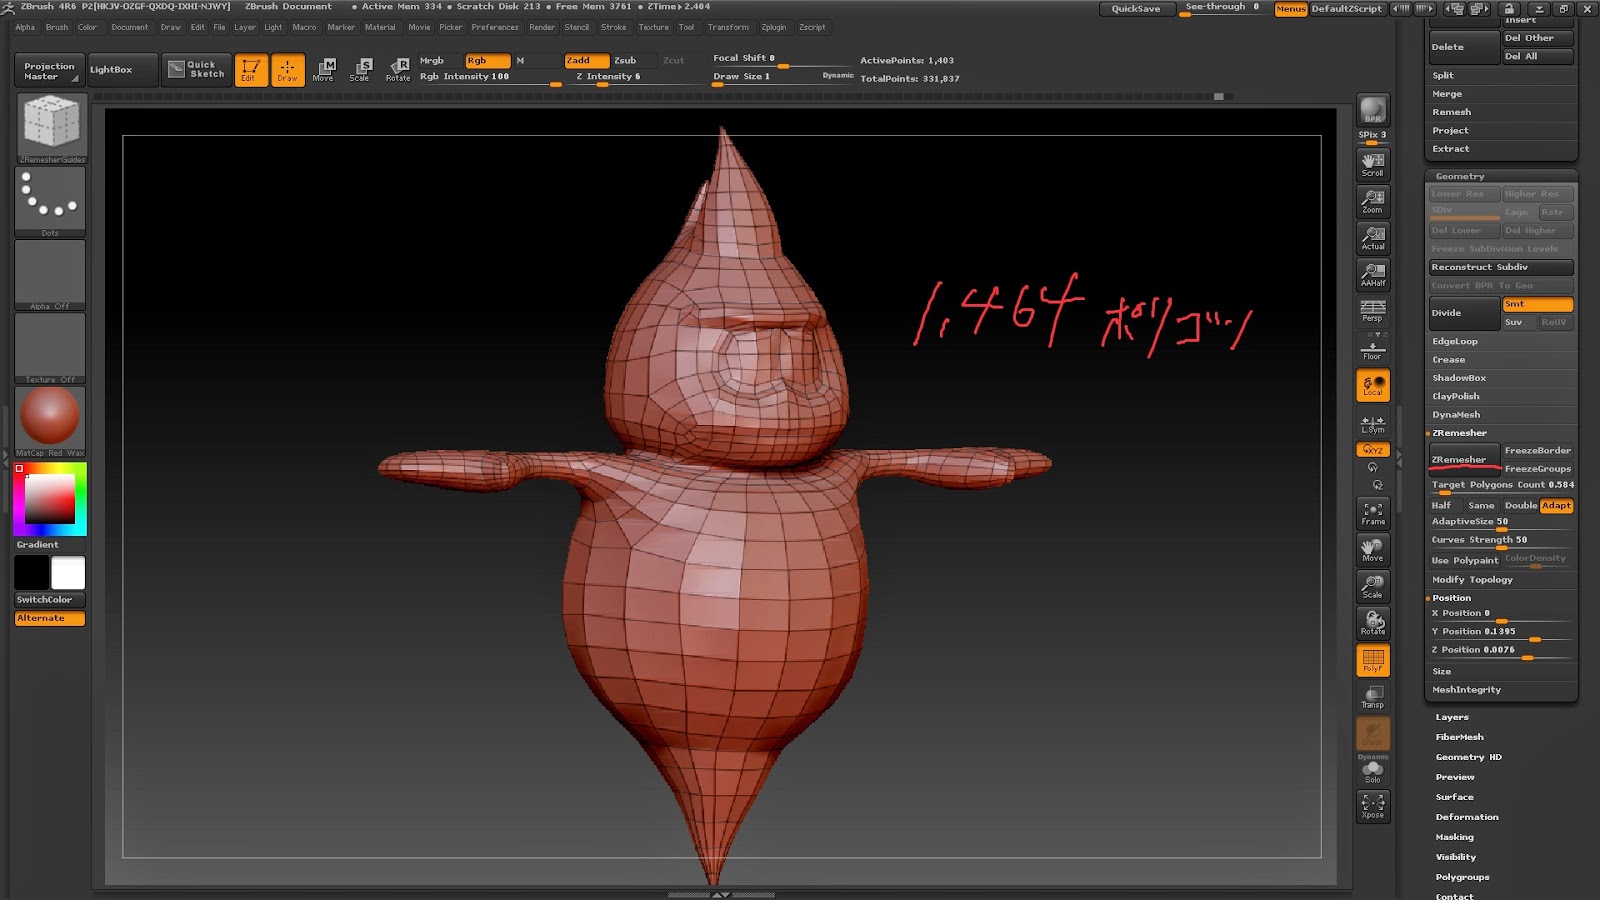The height and width of the screenshot is (900, 1600).
Task: Click the Quick Sketch icon button
Action: pyautogui.click(x=196, y=69)
